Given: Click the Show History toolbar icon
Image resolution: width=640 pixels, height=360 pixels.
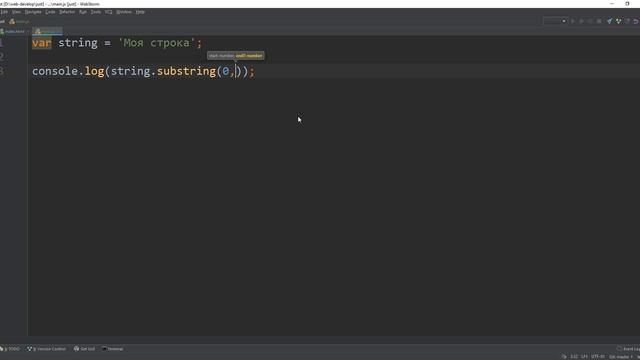Looking at the screenshot, I should pos(627,21).
